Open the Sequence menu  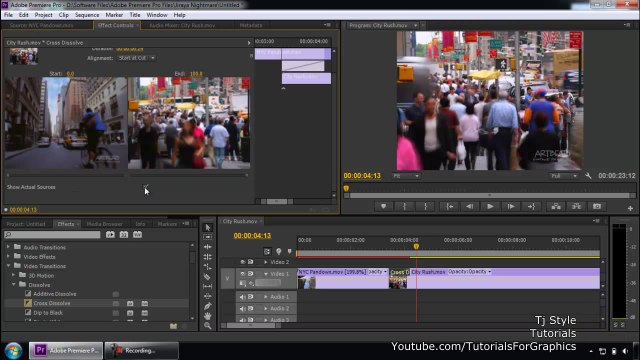pyautogui.click(x=87, y=15)
